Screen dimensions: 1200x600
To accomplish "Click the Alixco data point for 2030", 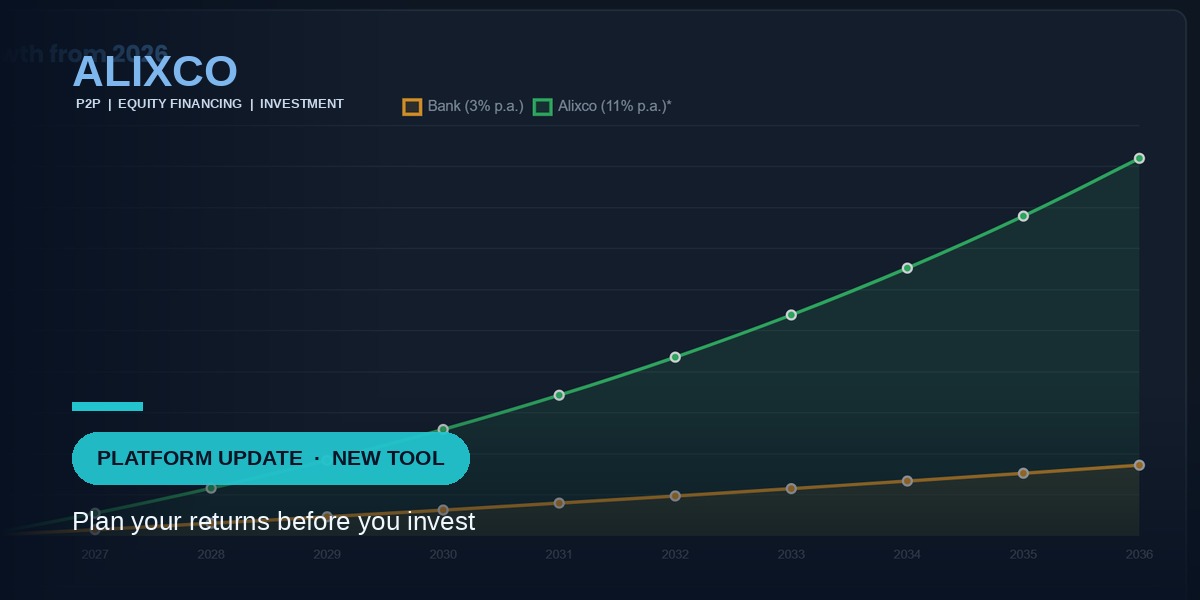I will 443,429.
